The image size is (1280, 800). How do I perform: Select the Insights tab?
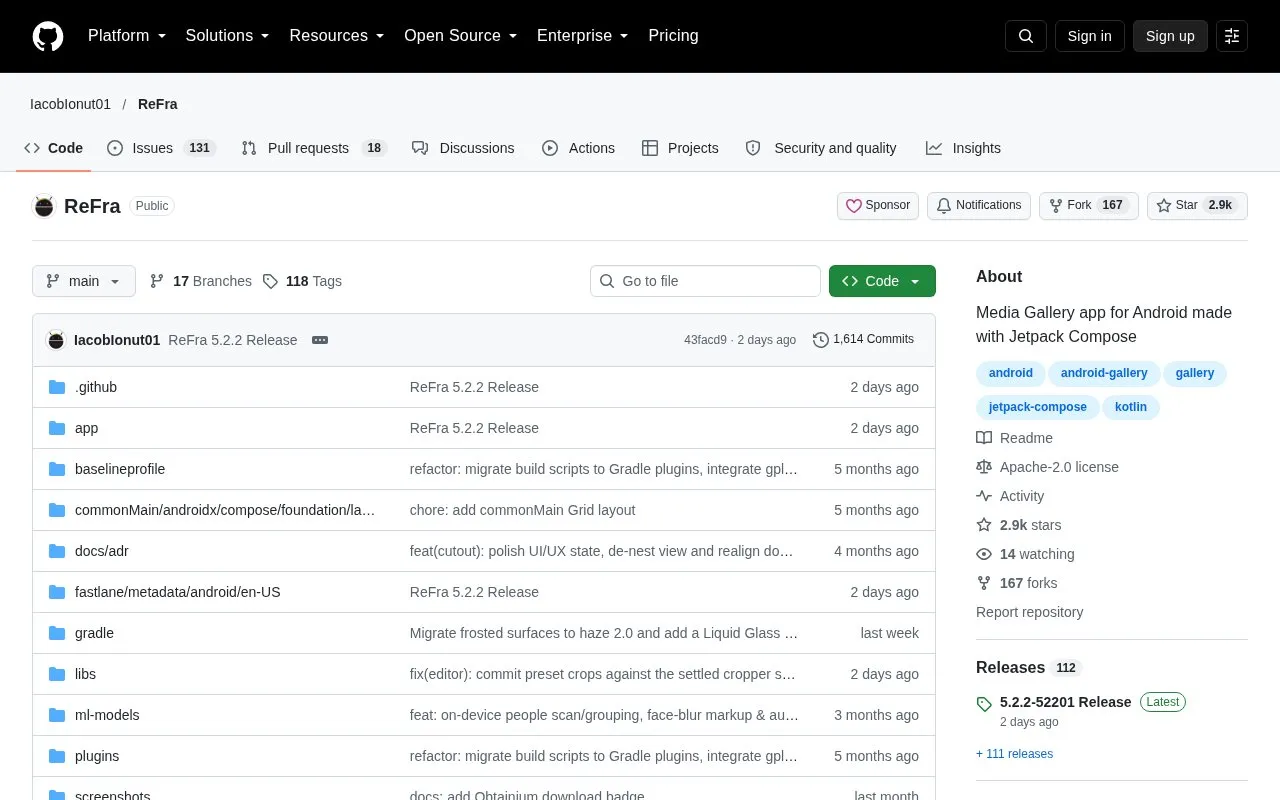pos(963,148)
